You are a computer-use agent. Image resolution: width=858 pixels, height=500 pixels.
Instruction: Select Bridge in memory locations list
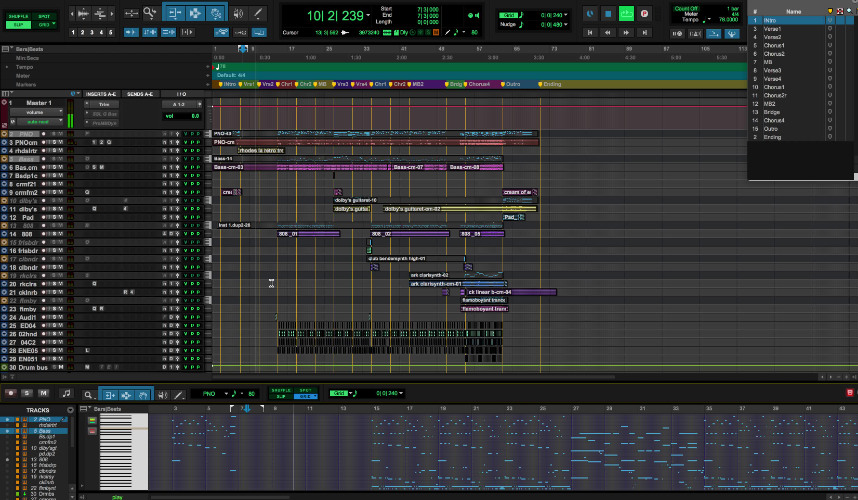pos(772,112)
